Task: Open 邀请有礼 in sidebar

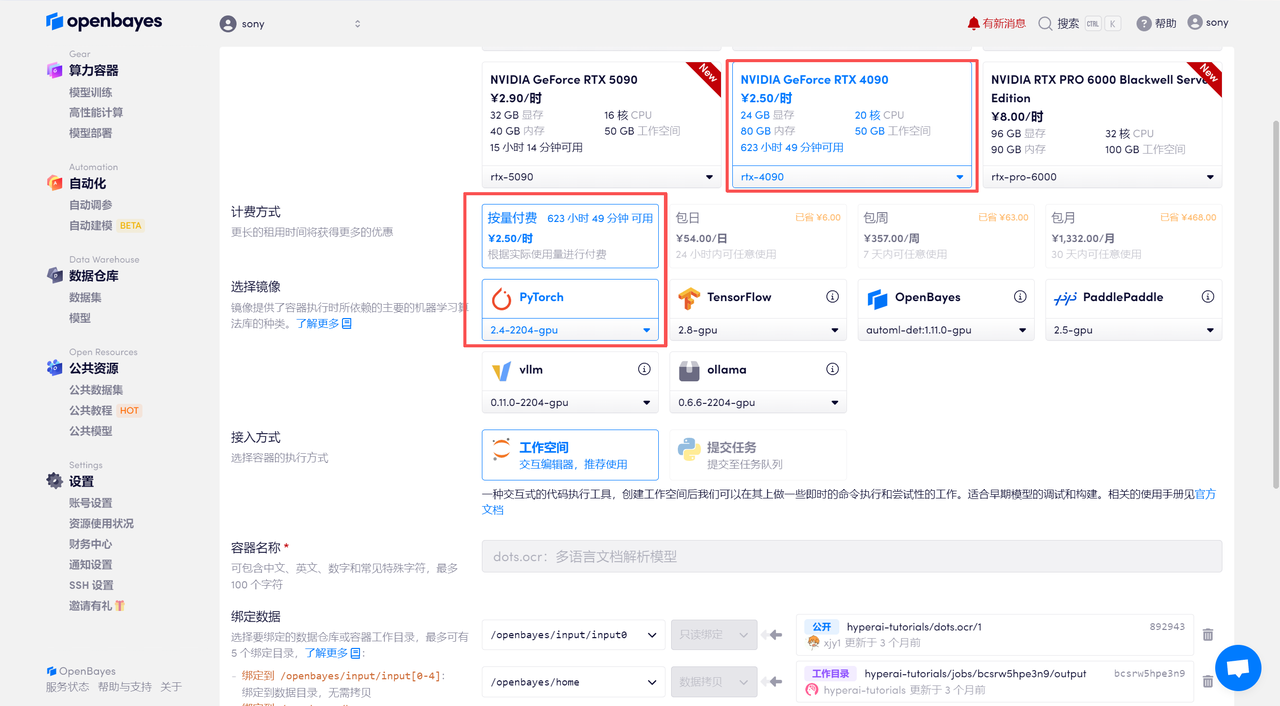Action: (97, 606)
